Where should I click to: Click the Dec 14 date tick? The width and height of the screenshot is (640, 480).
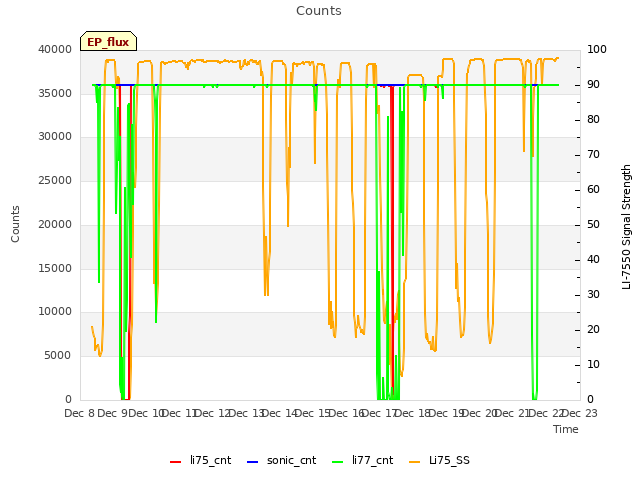coord(280,413)
